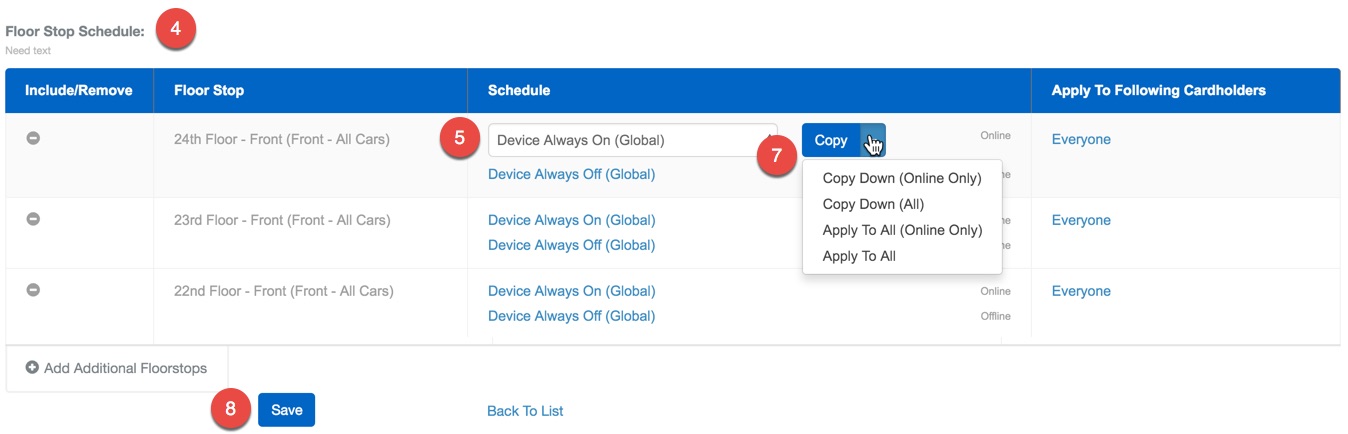Viewport: 1348px width, 434px height.
Task: Pick Apply To All (Online Only)
Action: pyautogui.click(x=901, y=230)
